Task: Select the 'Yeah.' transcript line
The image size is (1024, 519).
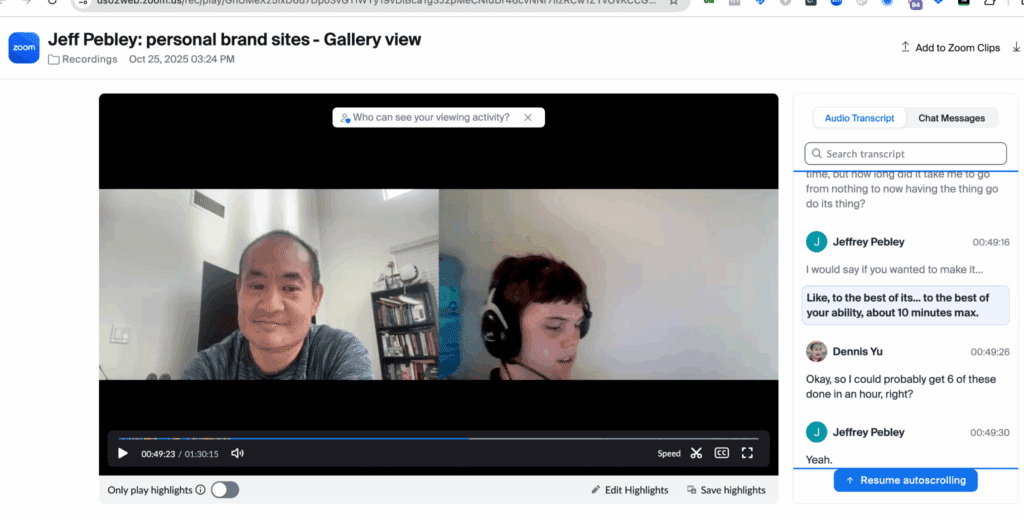Action: (x=819, y=460)
